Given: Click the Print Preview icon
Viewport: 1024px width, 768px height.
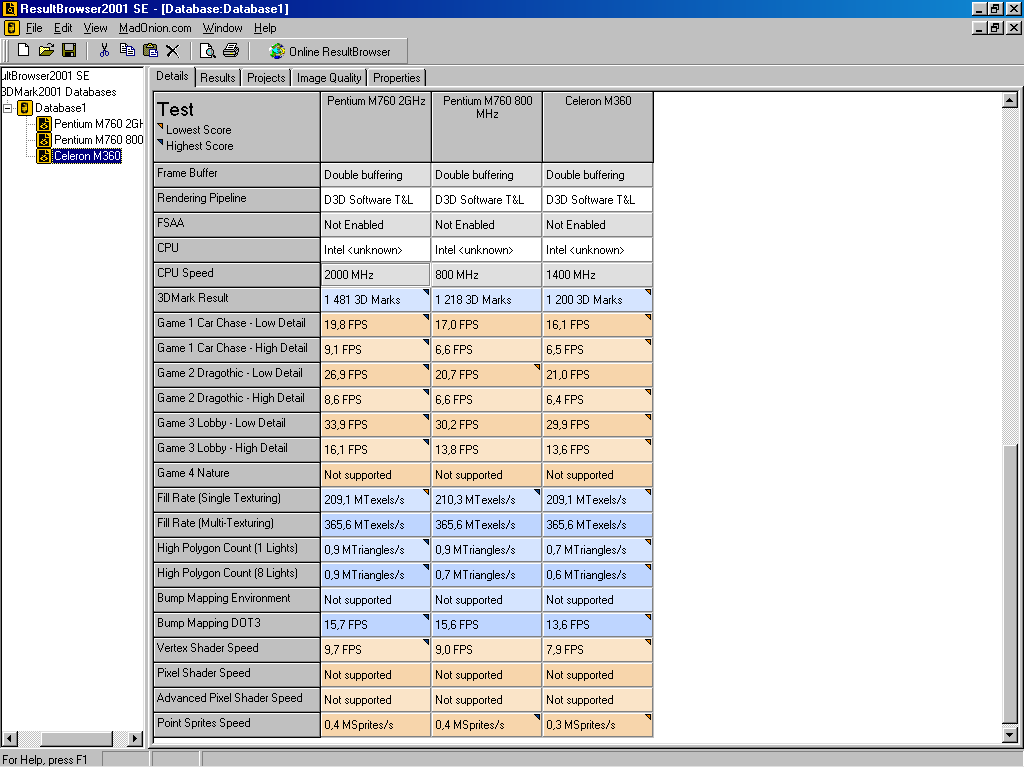Looking at the screenshot, I should coord(208,50).
